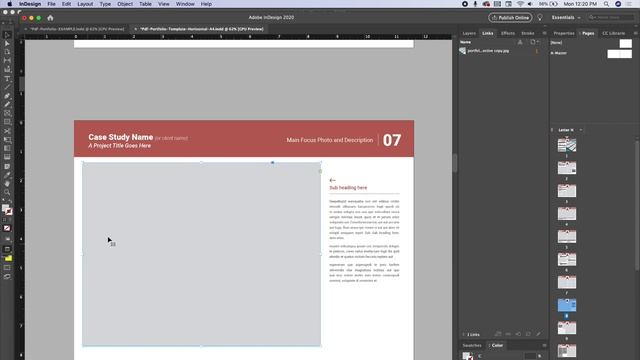Open the Links panel flyout menu
Screen dimensions: 640x360
544,33
